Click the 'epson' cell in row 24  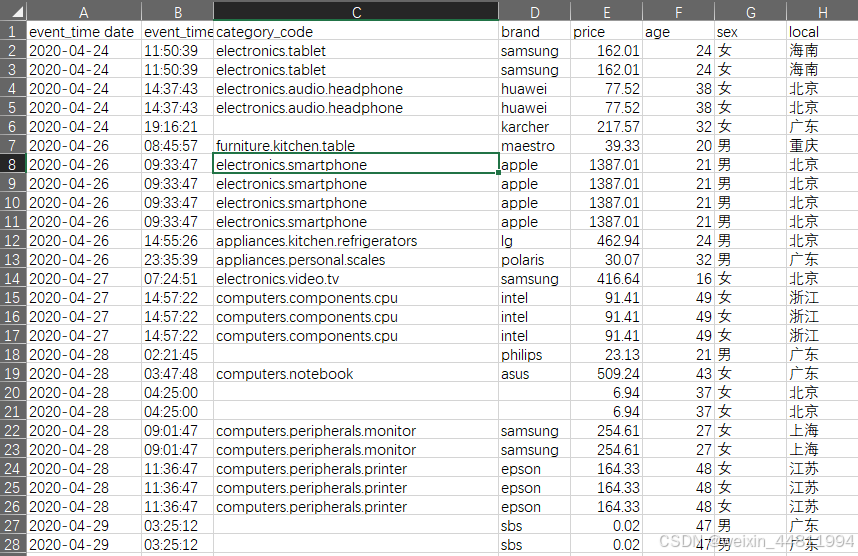click(535, 469)
